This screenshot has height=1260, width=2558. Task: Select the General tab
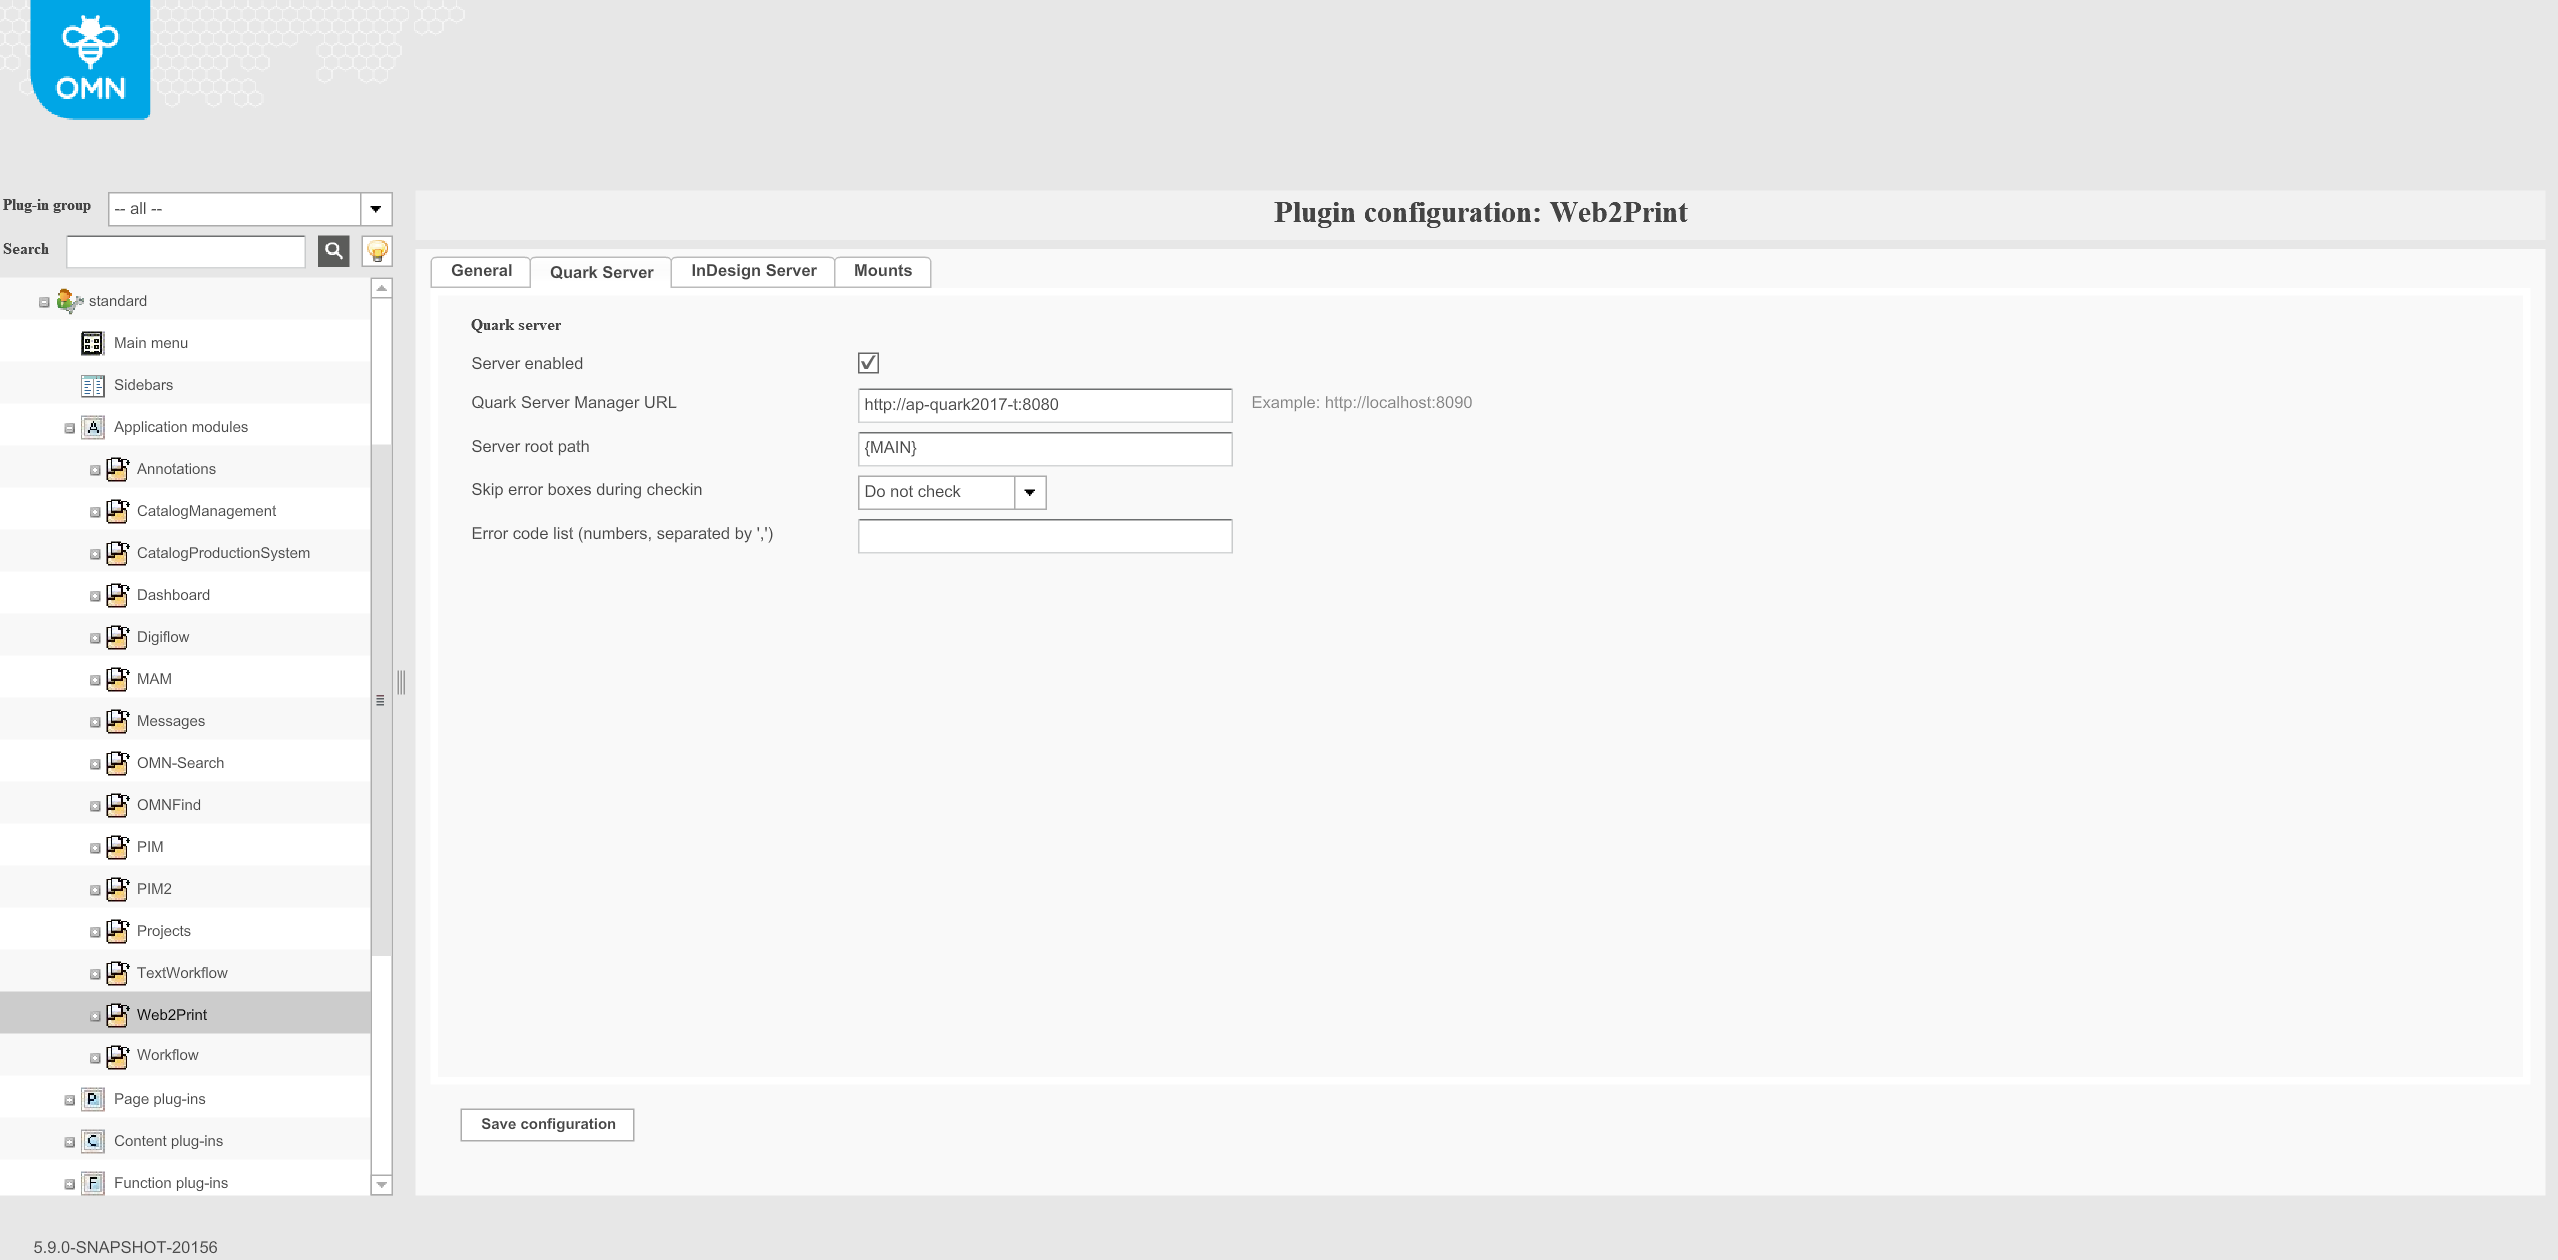[481, 271]
